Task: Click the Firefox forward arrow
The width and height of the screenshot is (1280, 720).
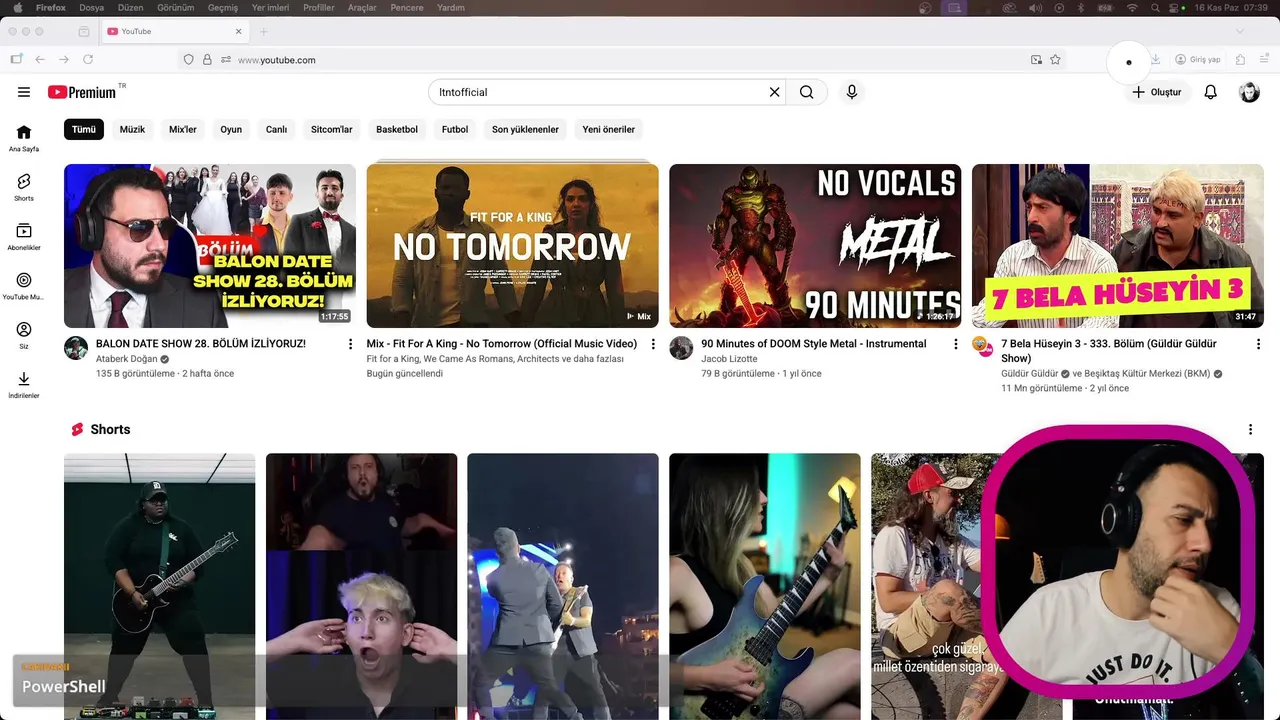Action: click(64, 60)
